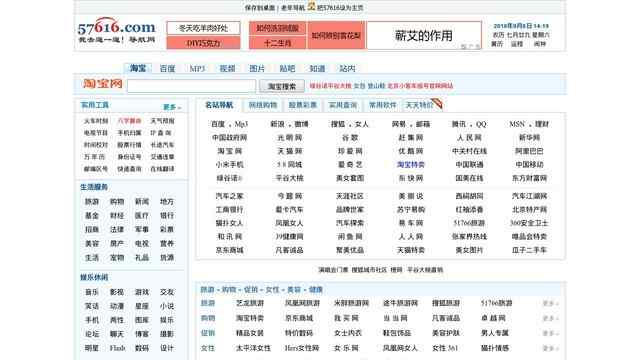Open the 谷歌 link
Viewport: 640px width, 360px height.
(x=350, y=138)
